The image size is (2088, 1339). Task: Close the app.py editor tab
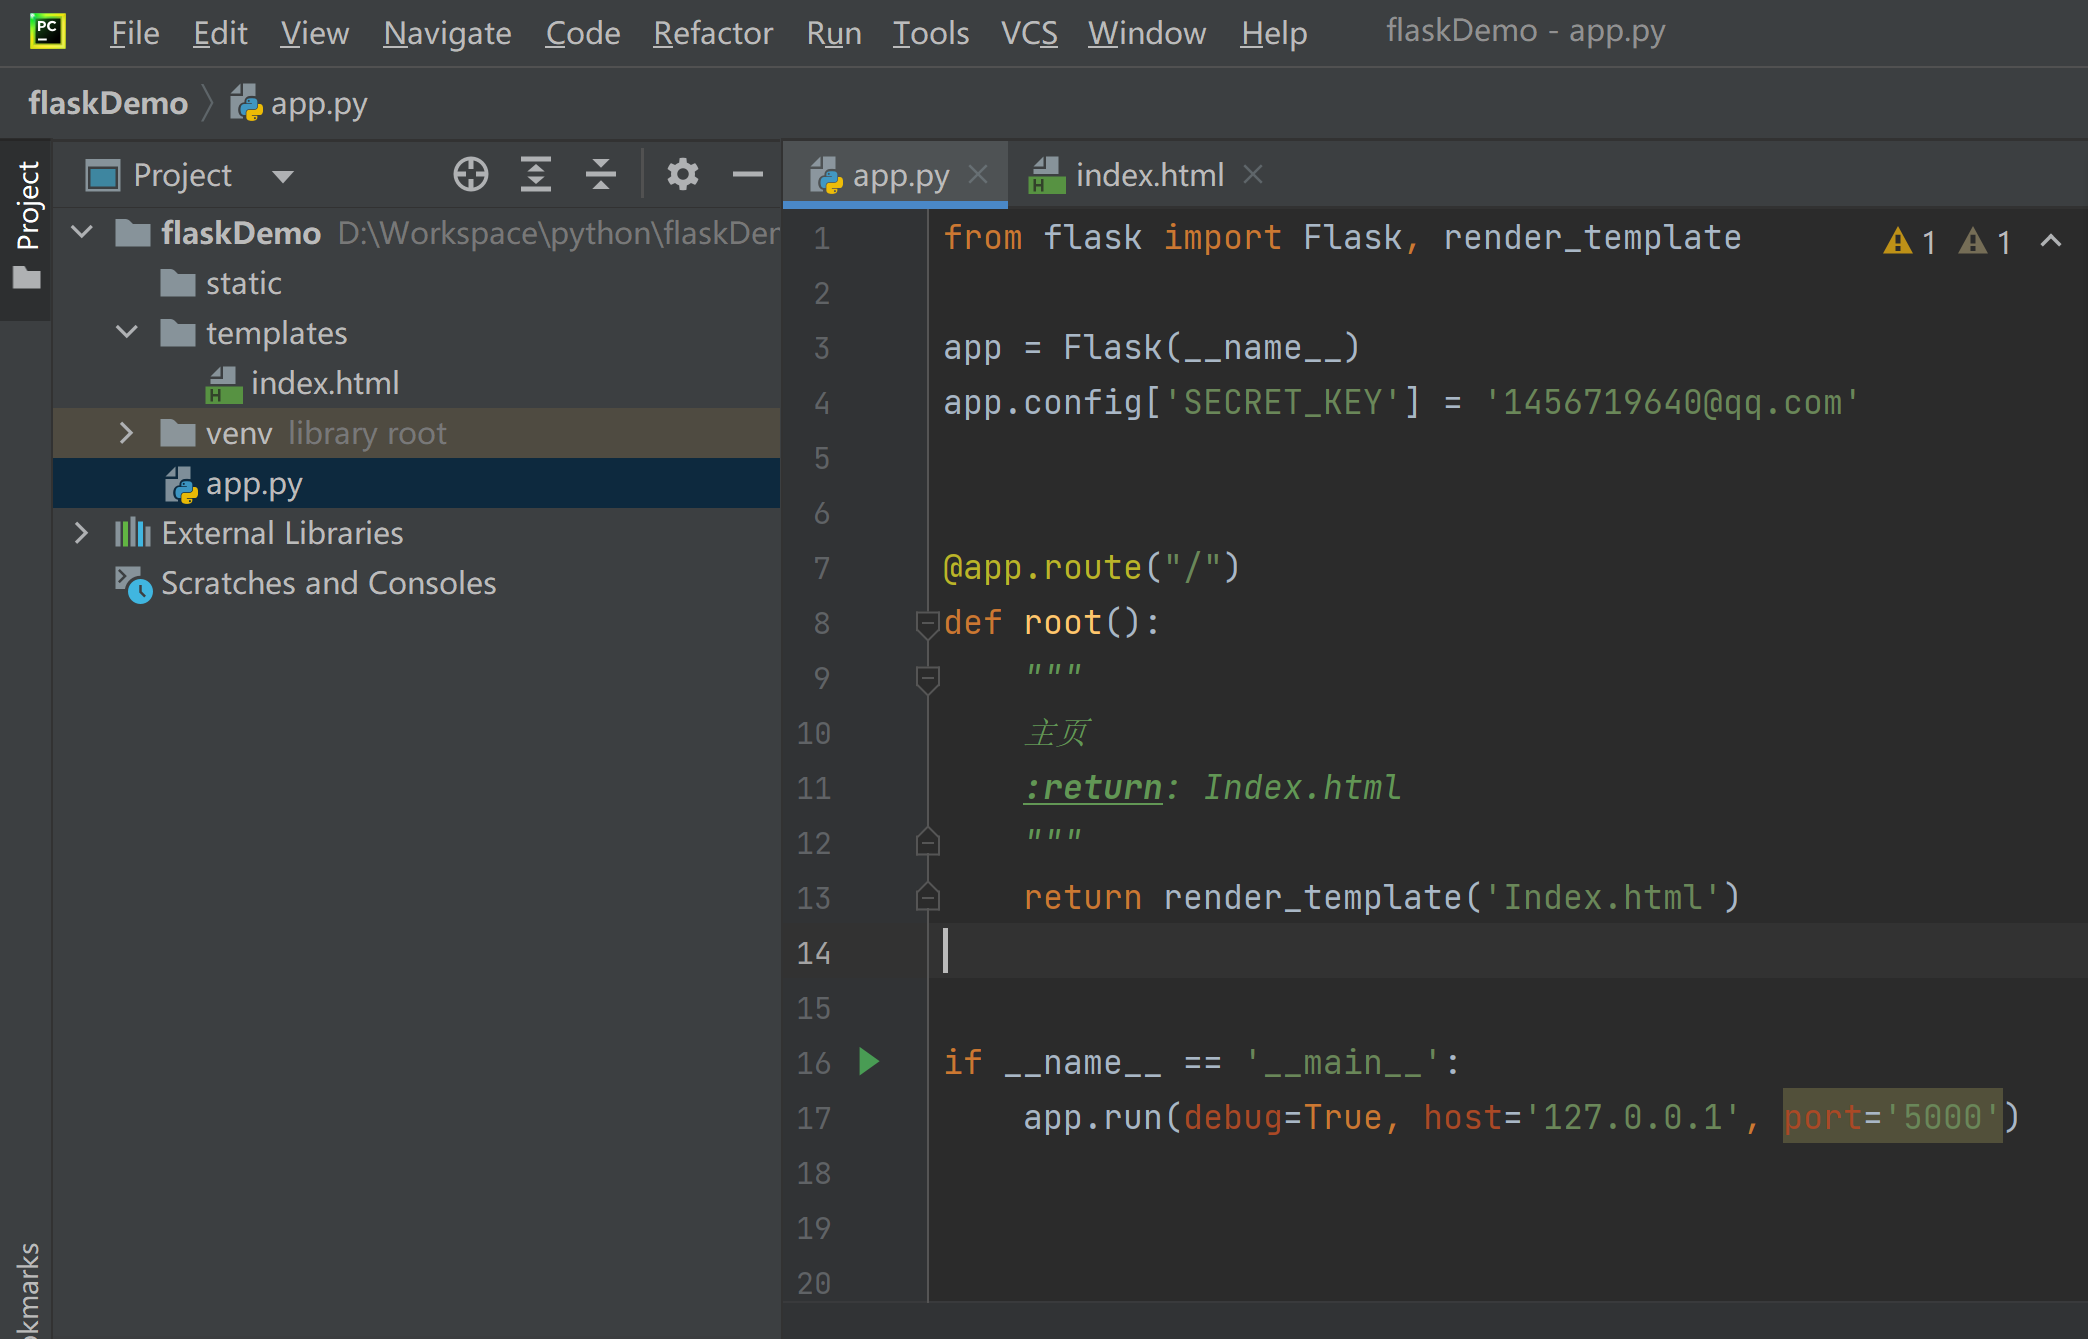(978, 175)
